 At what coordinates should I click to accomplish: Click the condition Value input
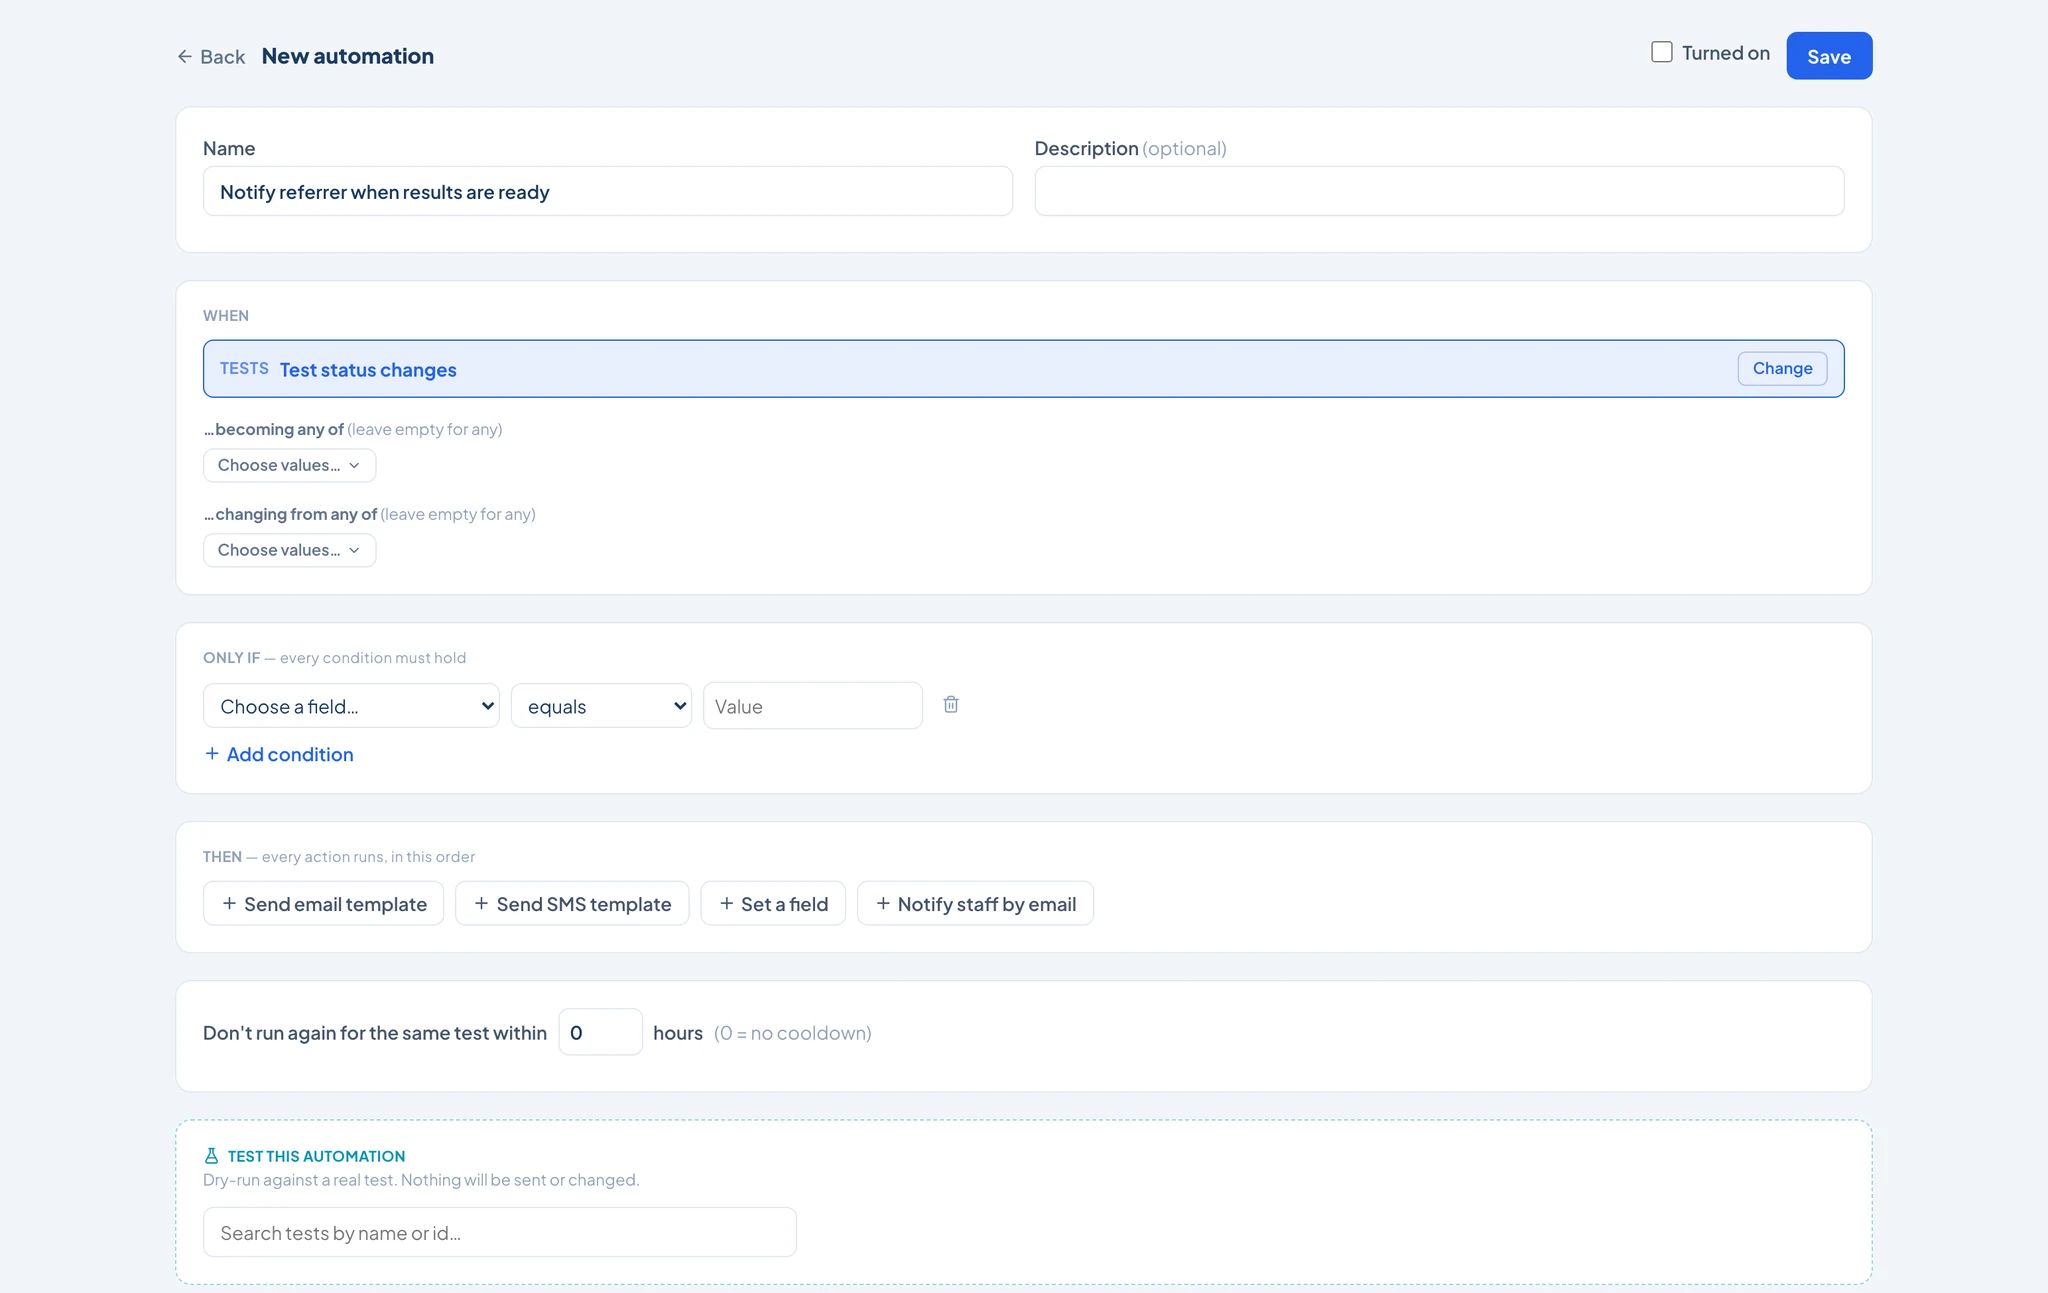pyautogui.click(x=812, y=706)
